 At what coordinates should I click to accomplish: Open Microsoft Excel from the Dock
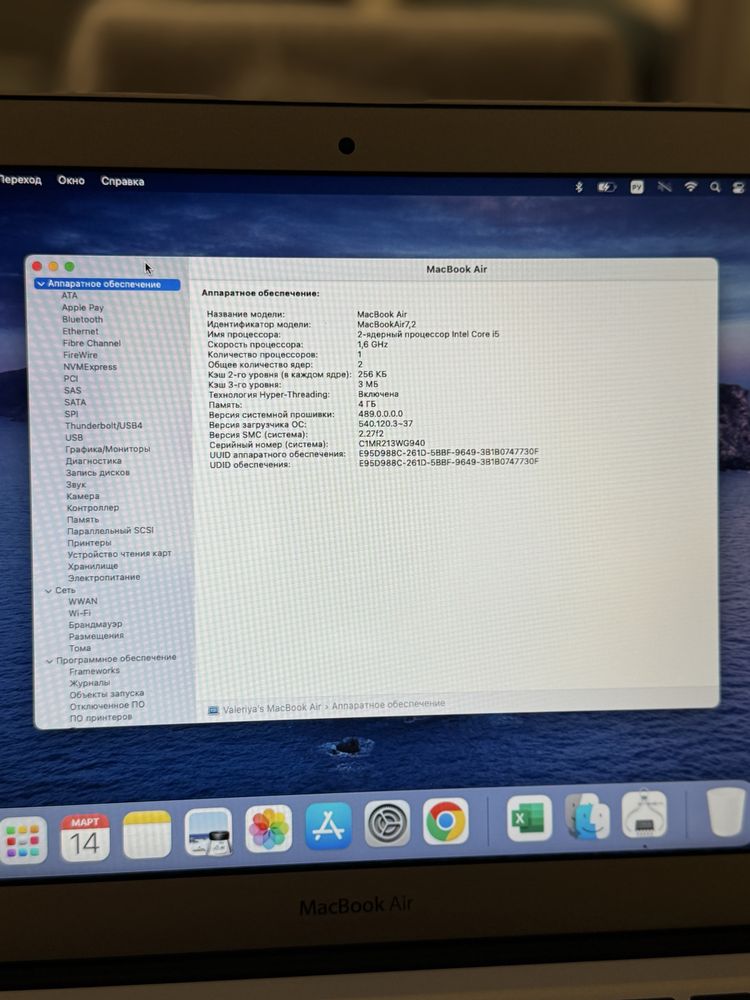click(x=529, y=818)
